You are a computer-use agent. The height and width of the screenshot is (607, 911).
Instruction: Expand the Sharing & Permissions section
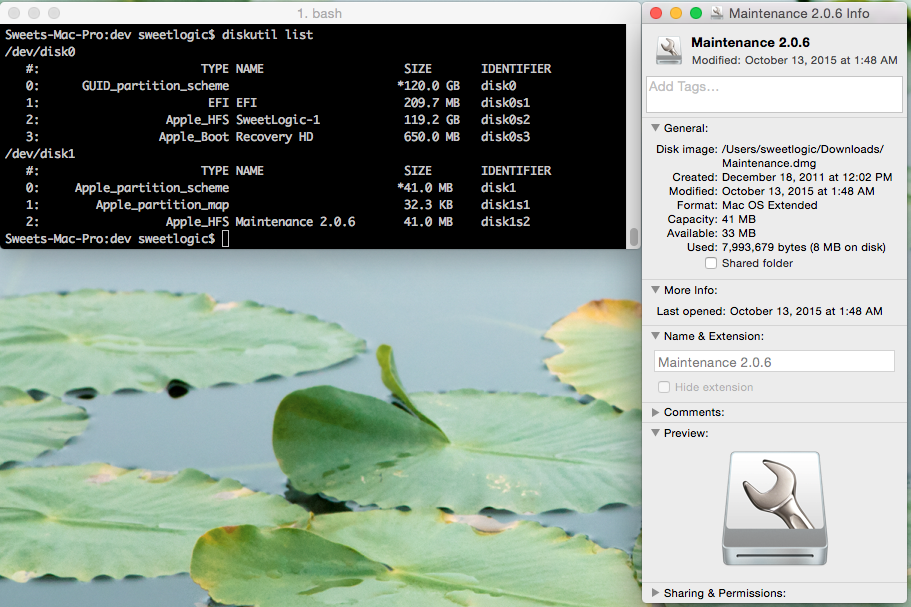[655, 592]
